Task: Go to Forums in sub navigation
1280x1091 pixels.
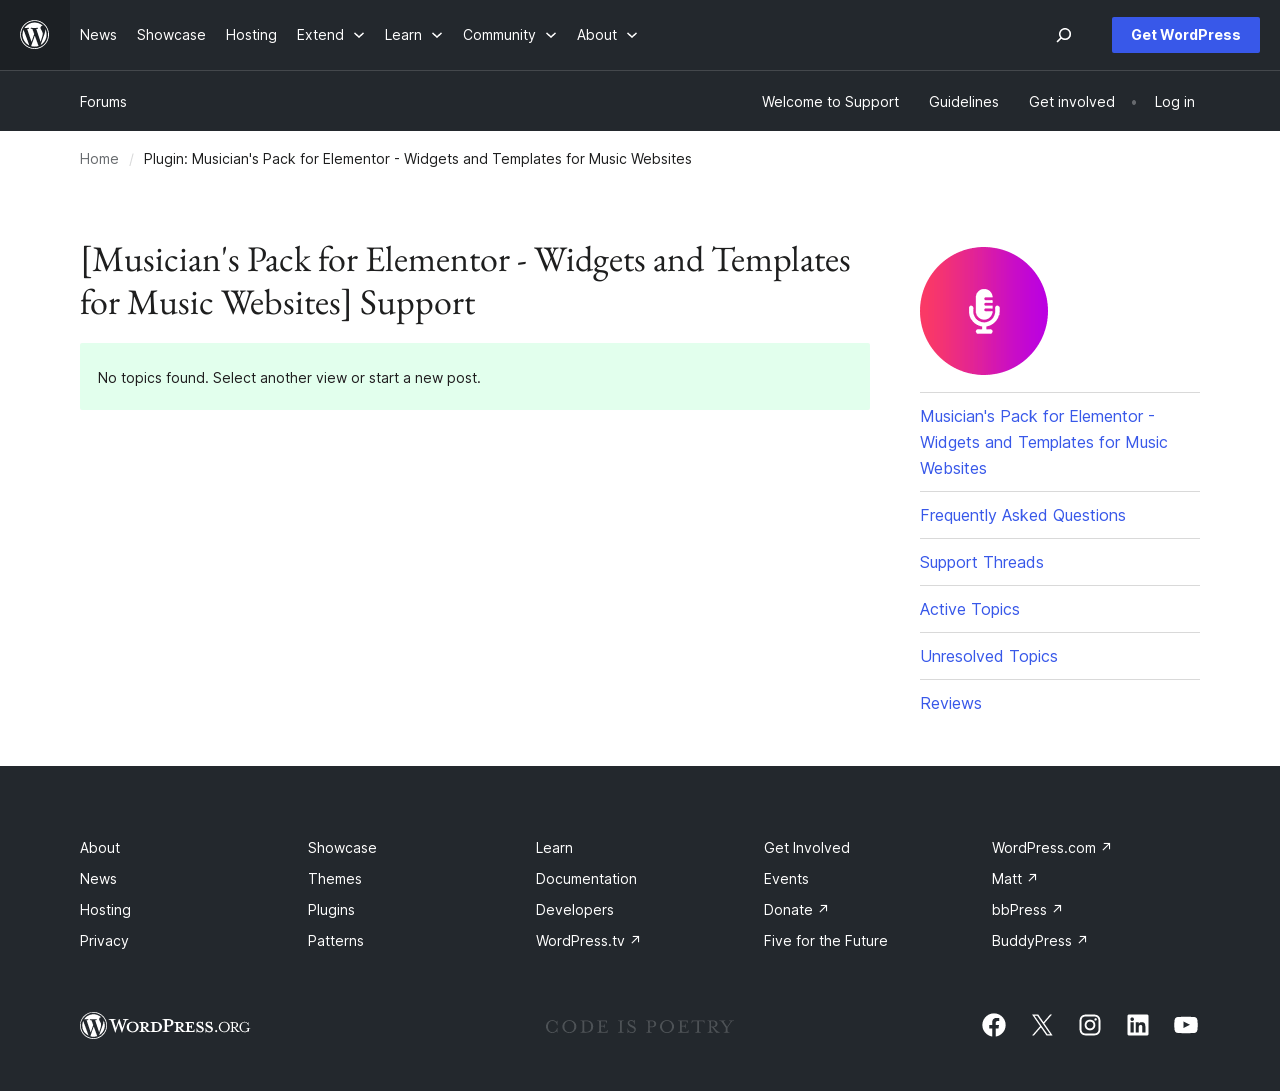Action: click(103, 102)
